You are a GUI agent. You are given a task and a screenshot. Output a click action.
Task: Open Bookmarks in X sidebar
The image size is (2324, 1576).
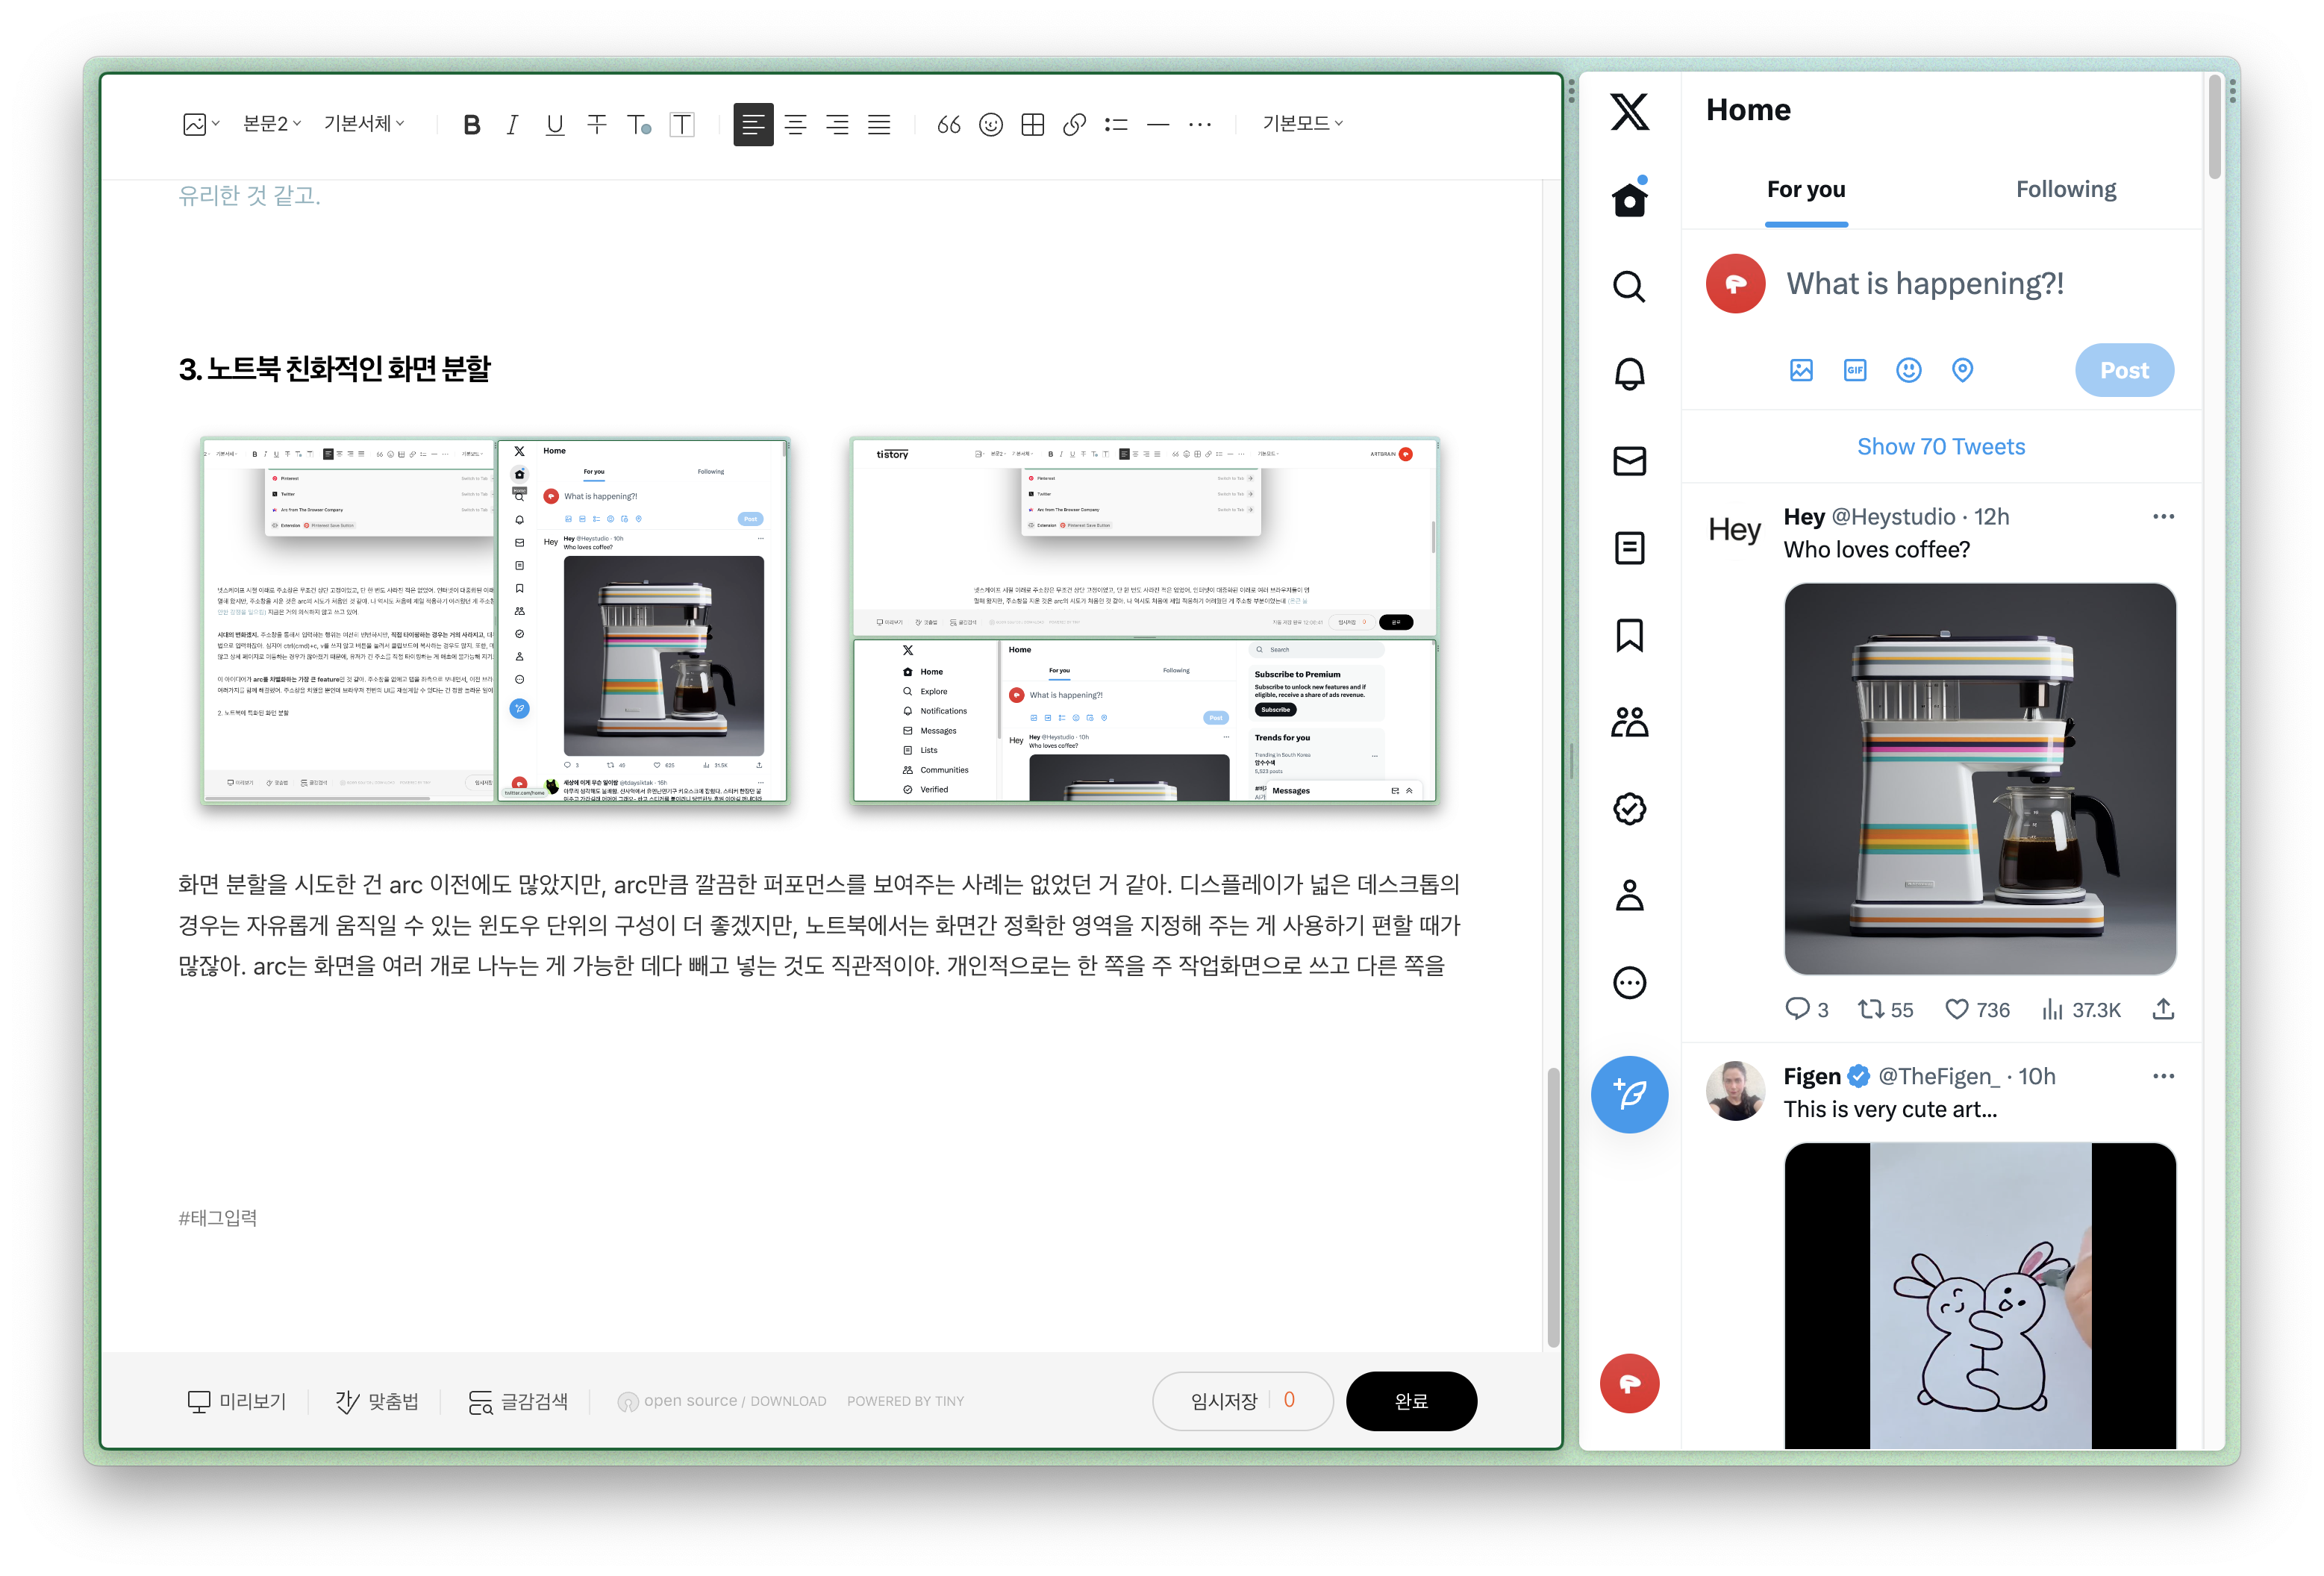click(x=1629, y=635)
